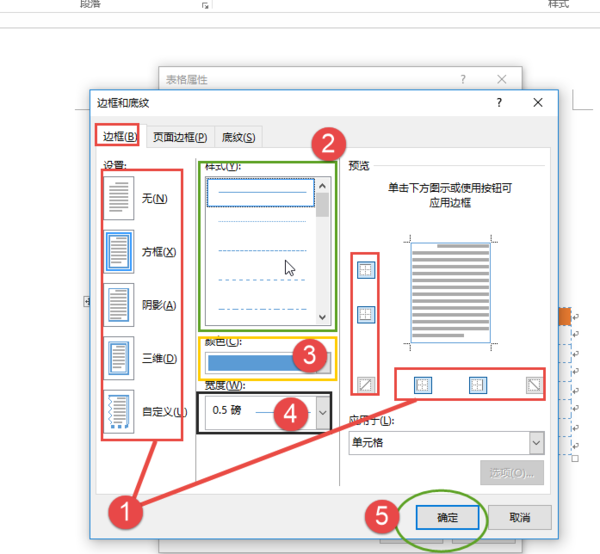Select the 无(N) no-border setting icon

point(119,198)
